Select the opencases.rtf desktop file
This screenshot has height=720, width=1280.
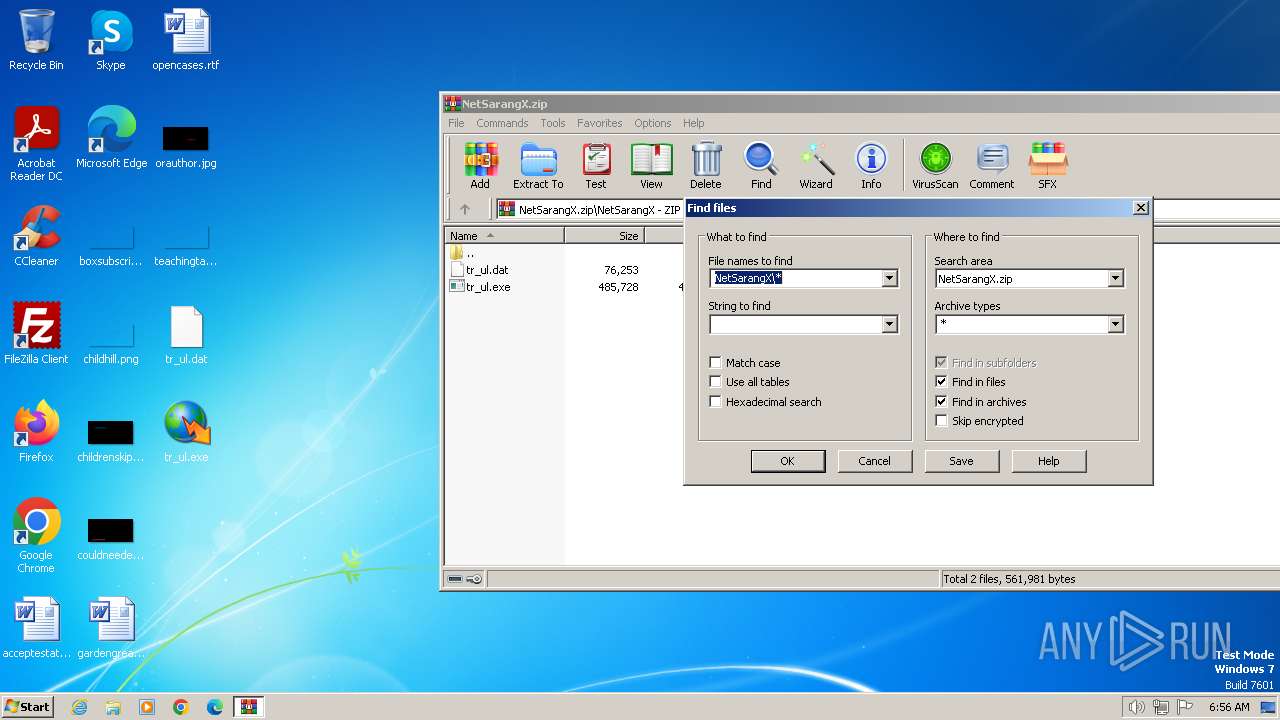pos(186,40)
